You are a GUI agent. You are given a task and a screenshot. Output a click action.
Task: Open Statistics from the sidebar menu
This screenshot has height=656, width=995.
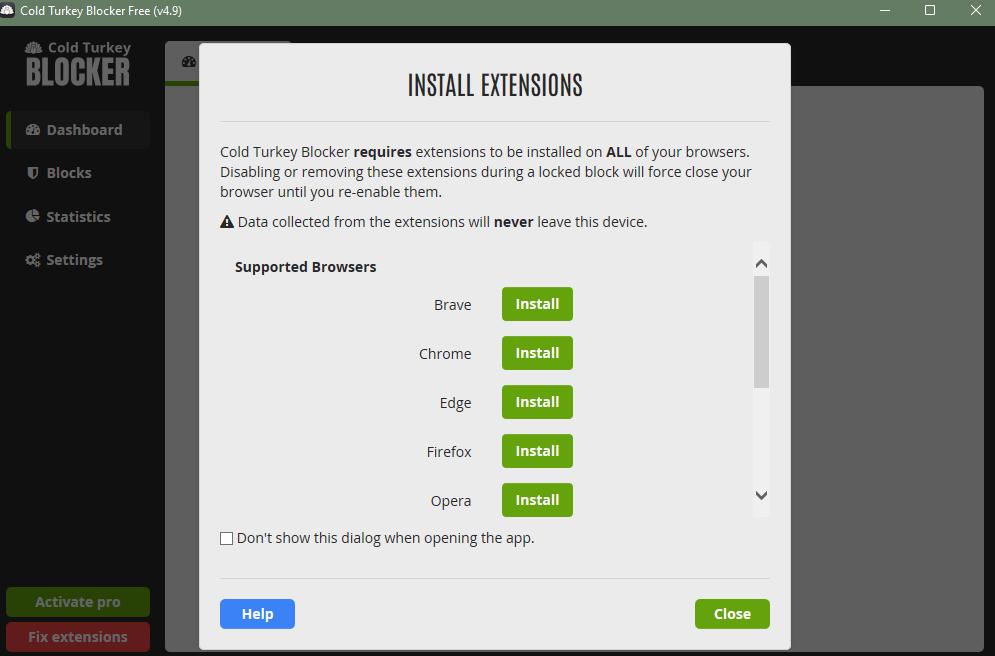(76, 216)
